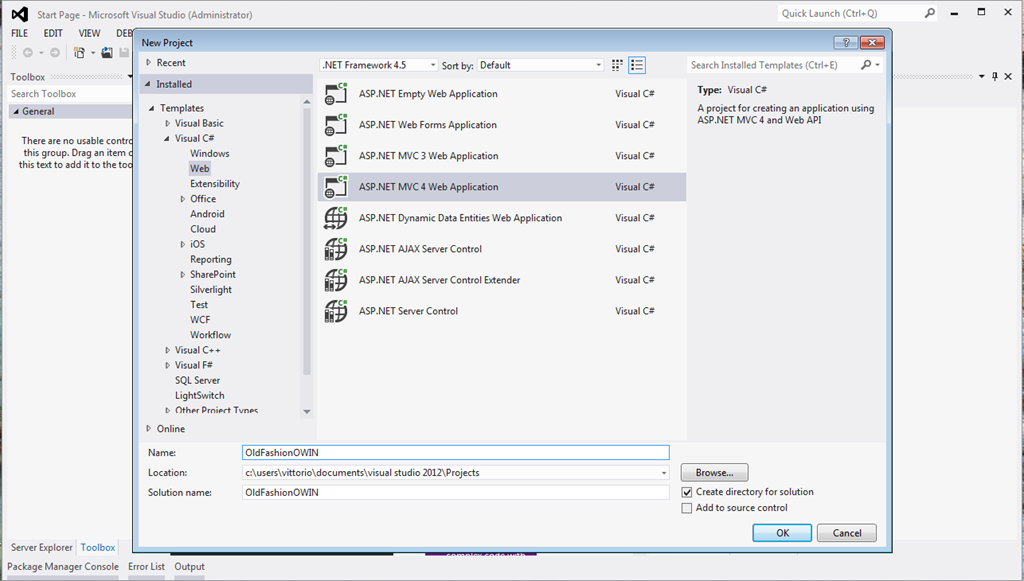The image size is (1024, 581).
Task: Select the LightSwitch template category
Action: pos(200,396)
